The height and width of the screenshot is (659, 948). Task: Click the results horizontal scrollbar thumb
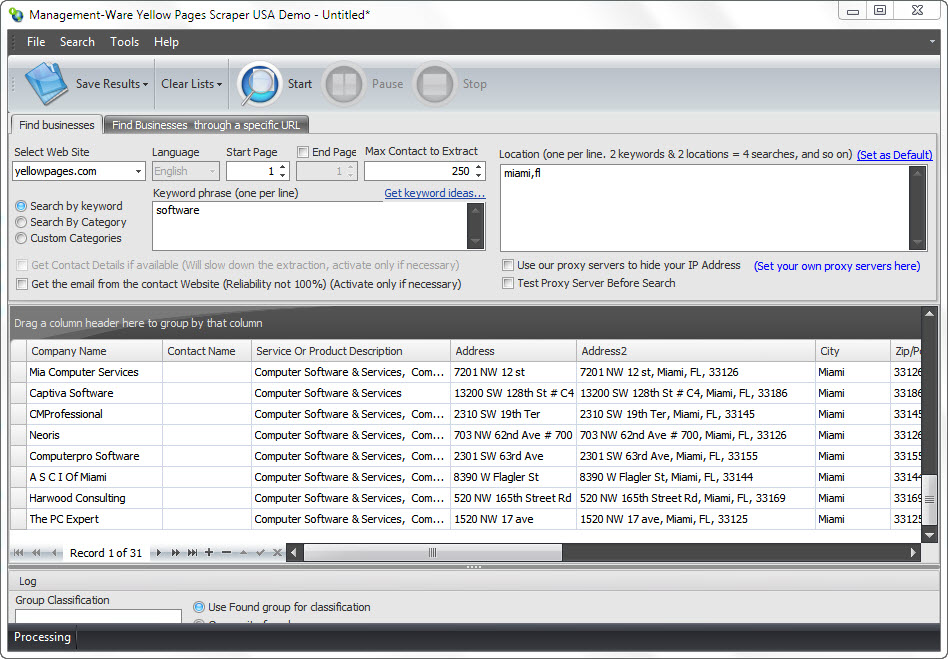[433, 552]
